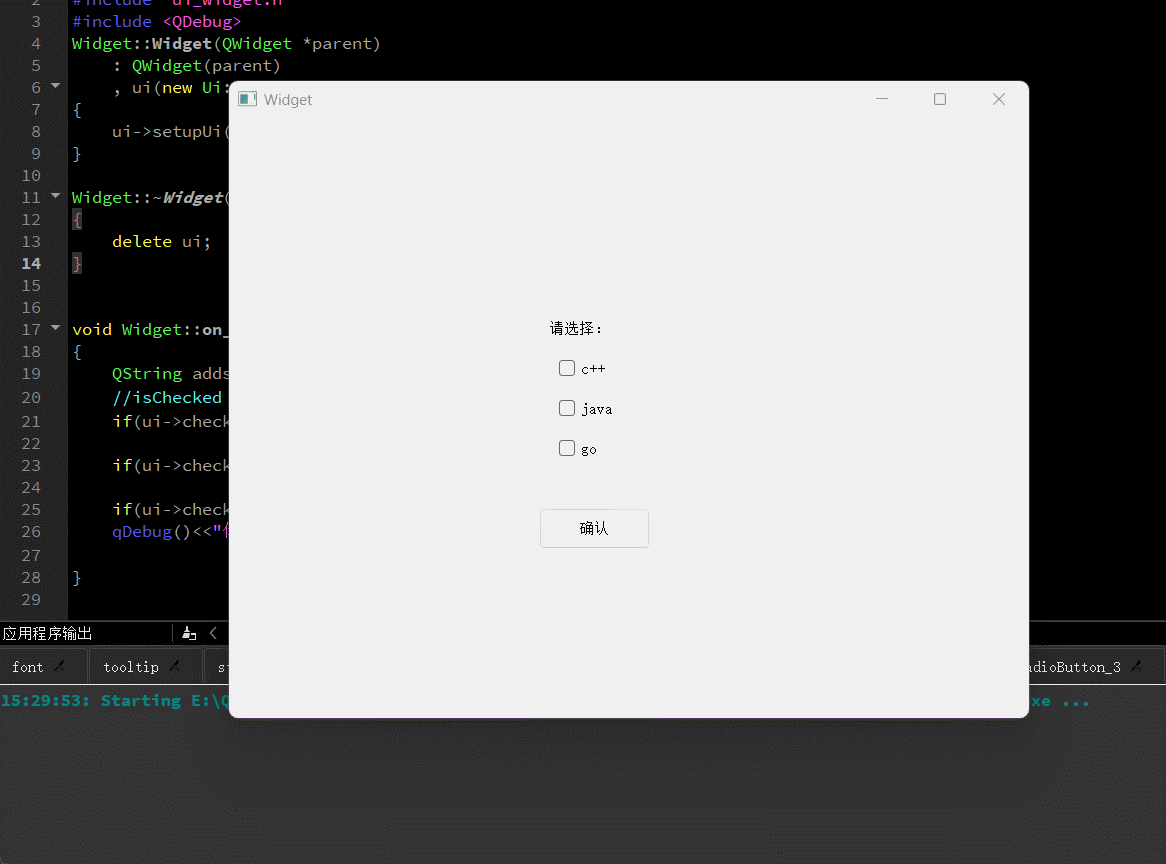Viewport: 1166px width, 864px height.
Task: Click the 确认 button
Action: click(594, 529)
